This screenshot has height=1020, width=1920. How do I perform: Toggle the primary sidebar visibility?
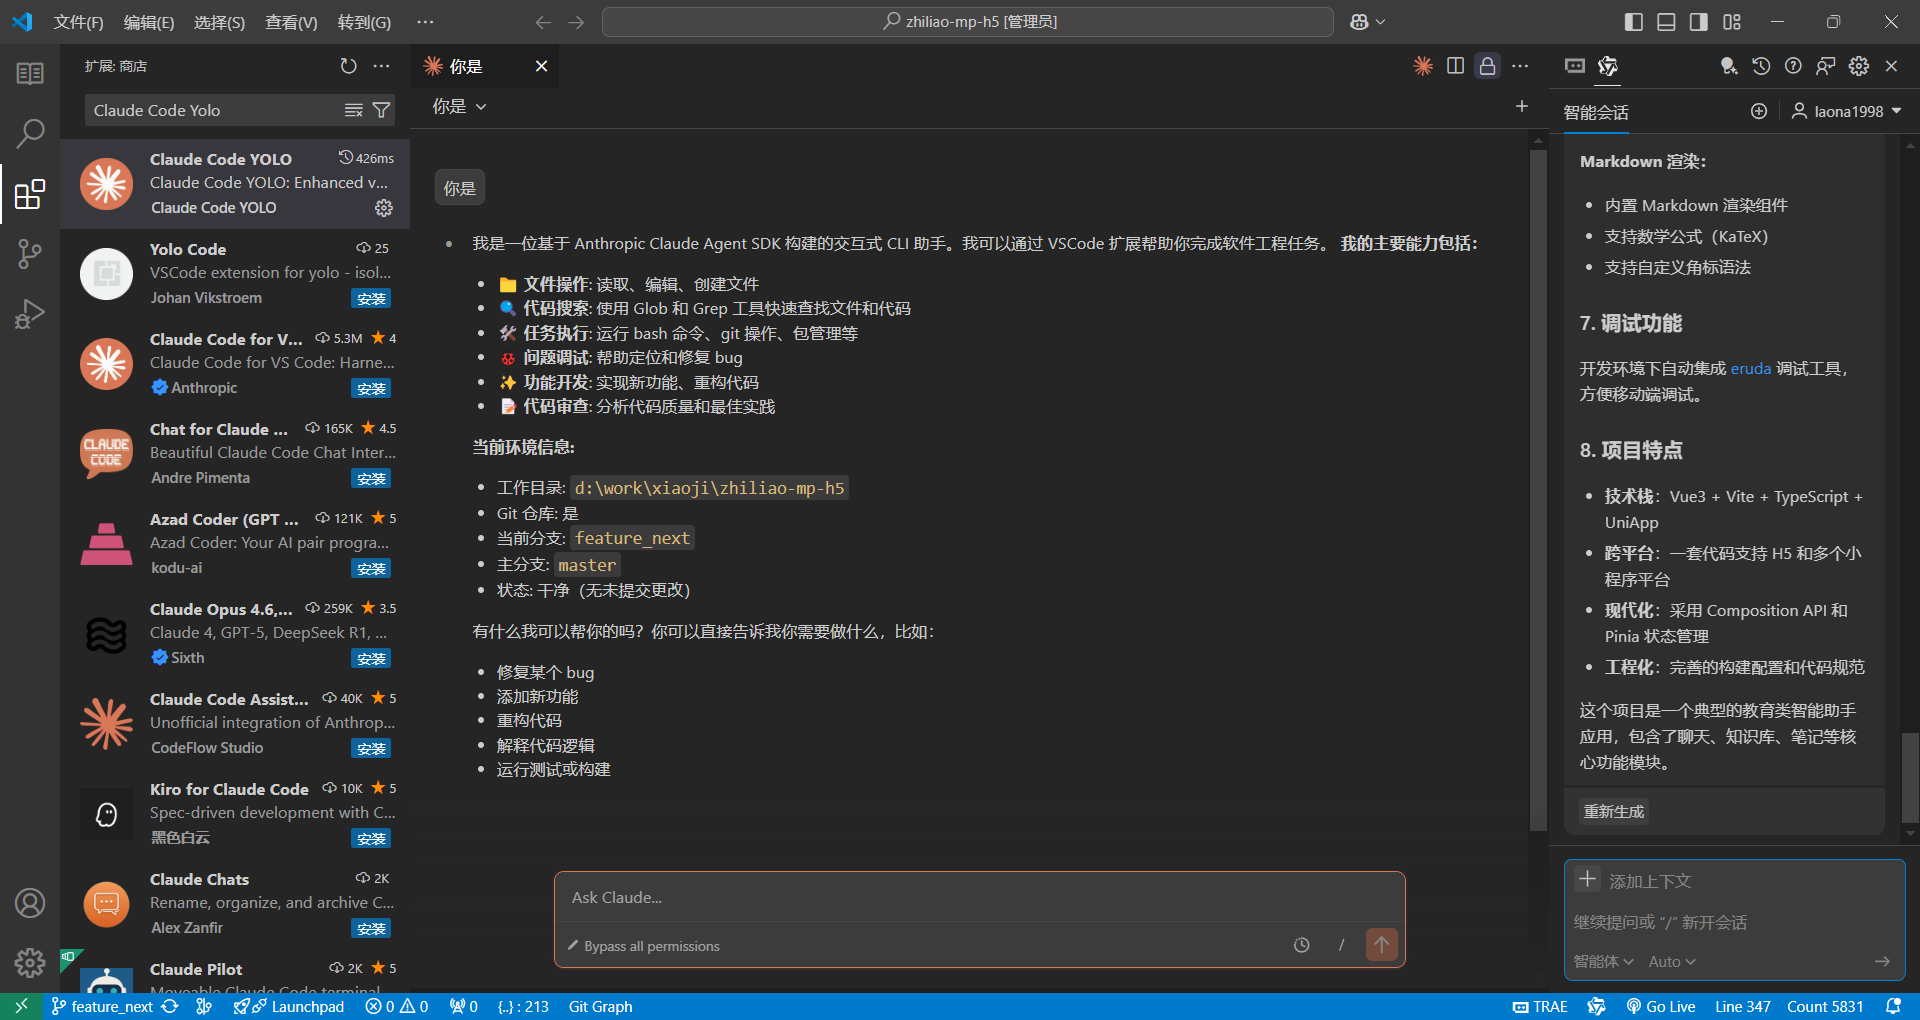1633,21
